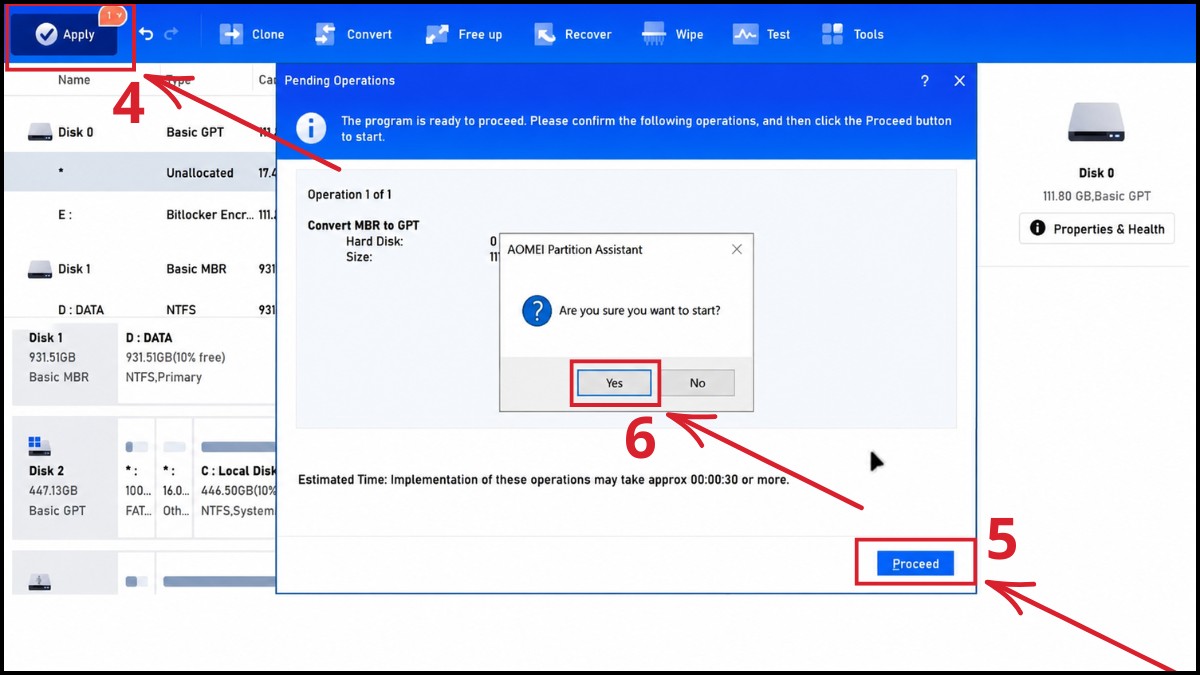The height and width of the screenshot is (675, 1200).
Task: Click the Disk 2 447.13GB map block
Action: (65, 478)
